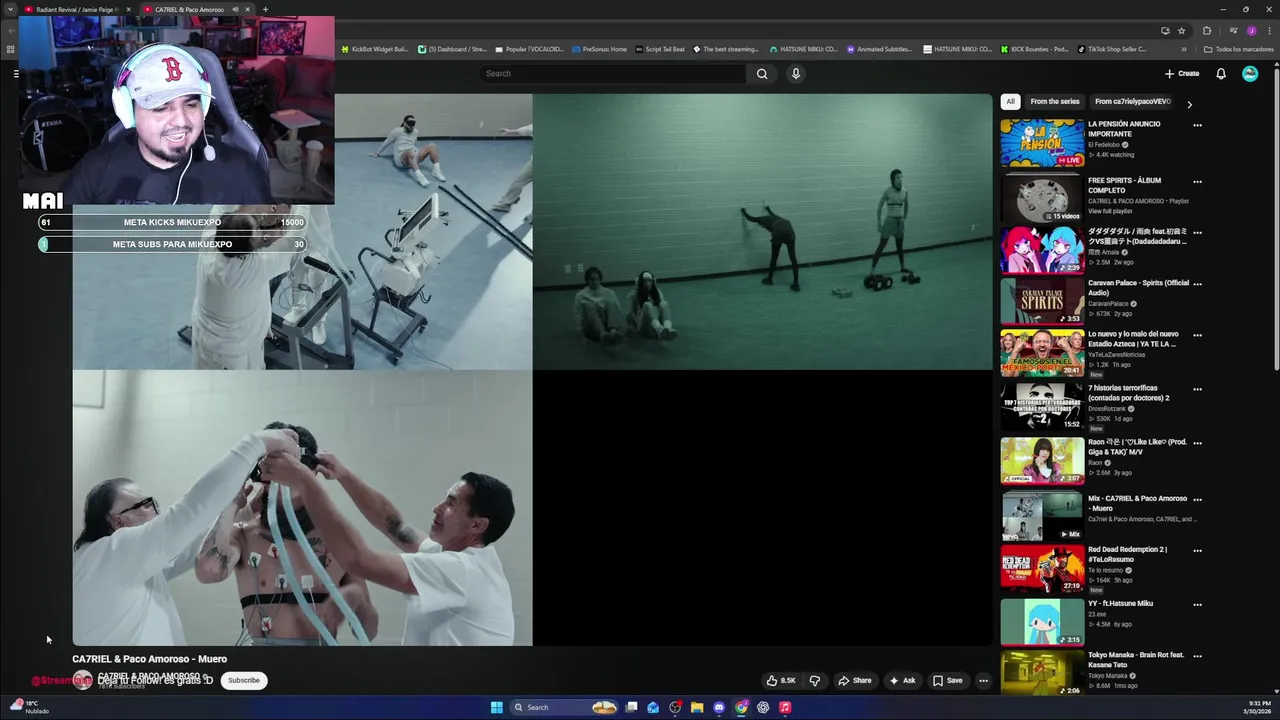Open the Script Tail Beat bookmark
The height and width of the screenshot is (720, 1280).
pos(660,49)
